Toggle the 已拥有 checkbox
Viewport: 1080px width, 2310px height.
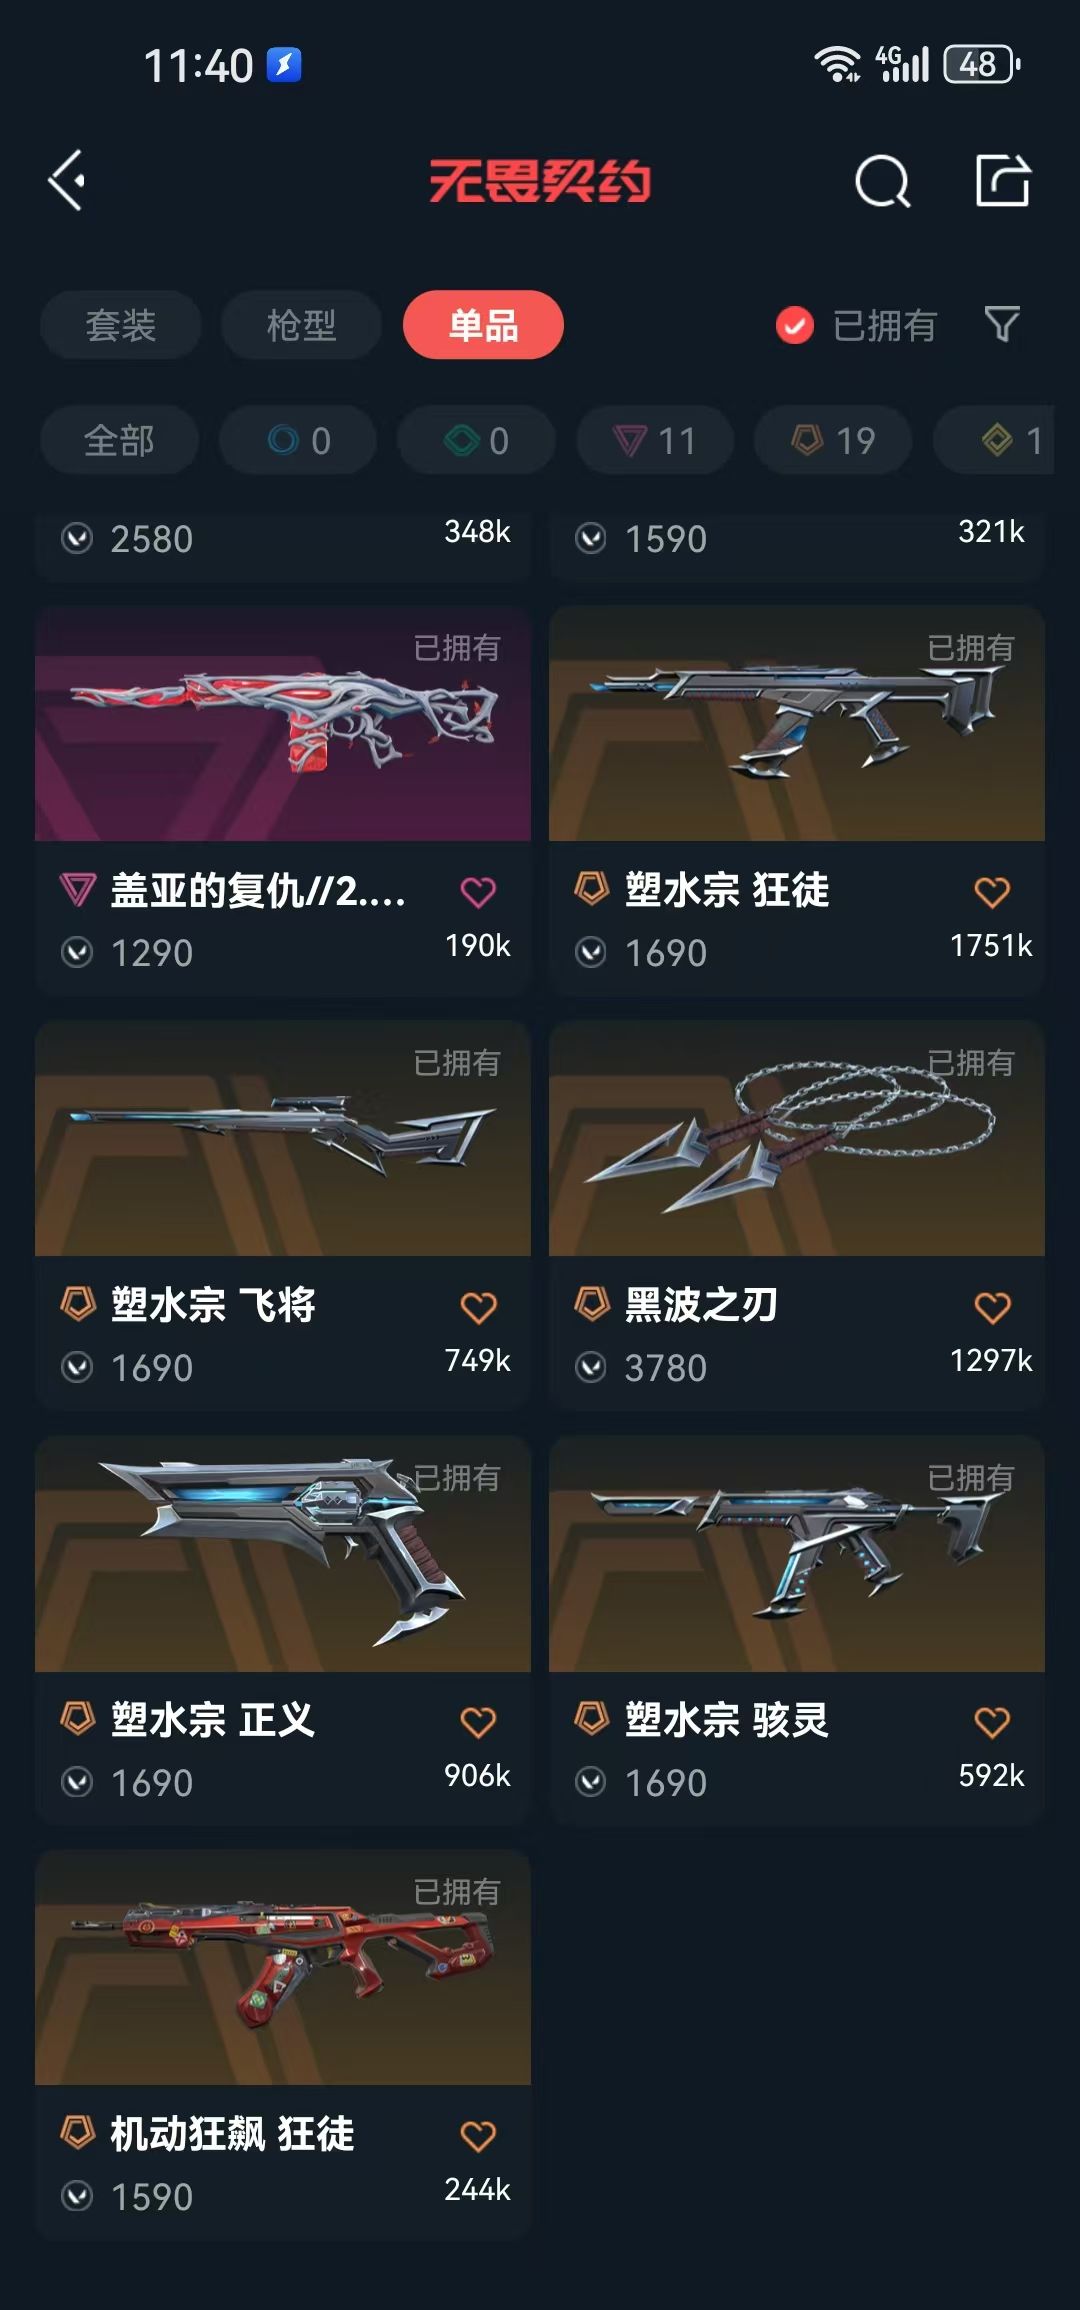(795, 325)
